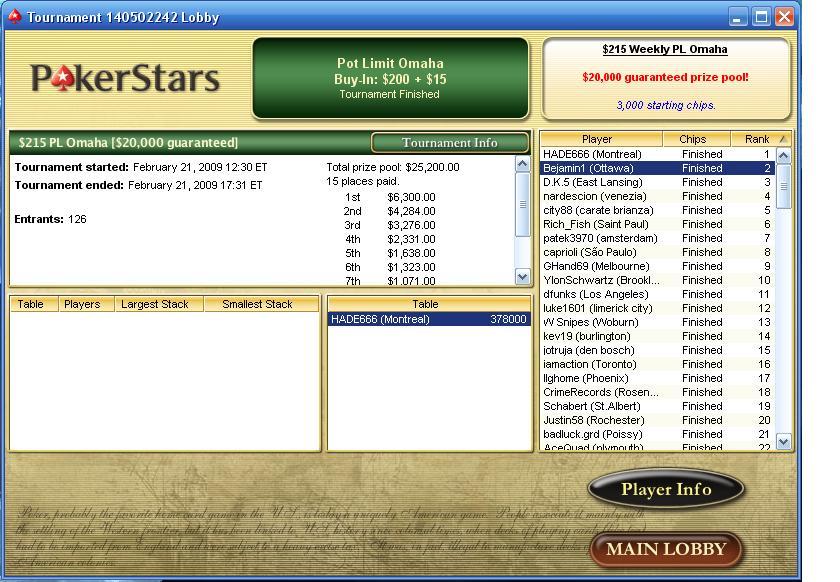The width and height of the screenshot is (840, 582).
Task: Select Rich_Fish (Saint Paul) player row
Action: click(x=657, y=224)
